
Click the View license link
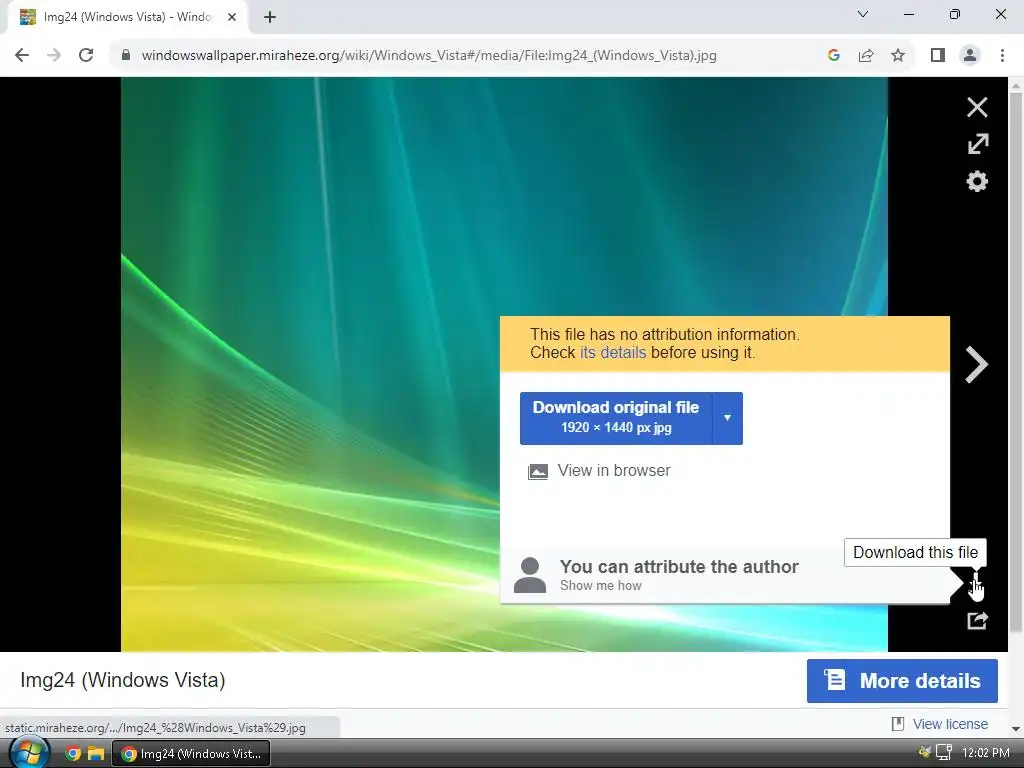point(950,724)
